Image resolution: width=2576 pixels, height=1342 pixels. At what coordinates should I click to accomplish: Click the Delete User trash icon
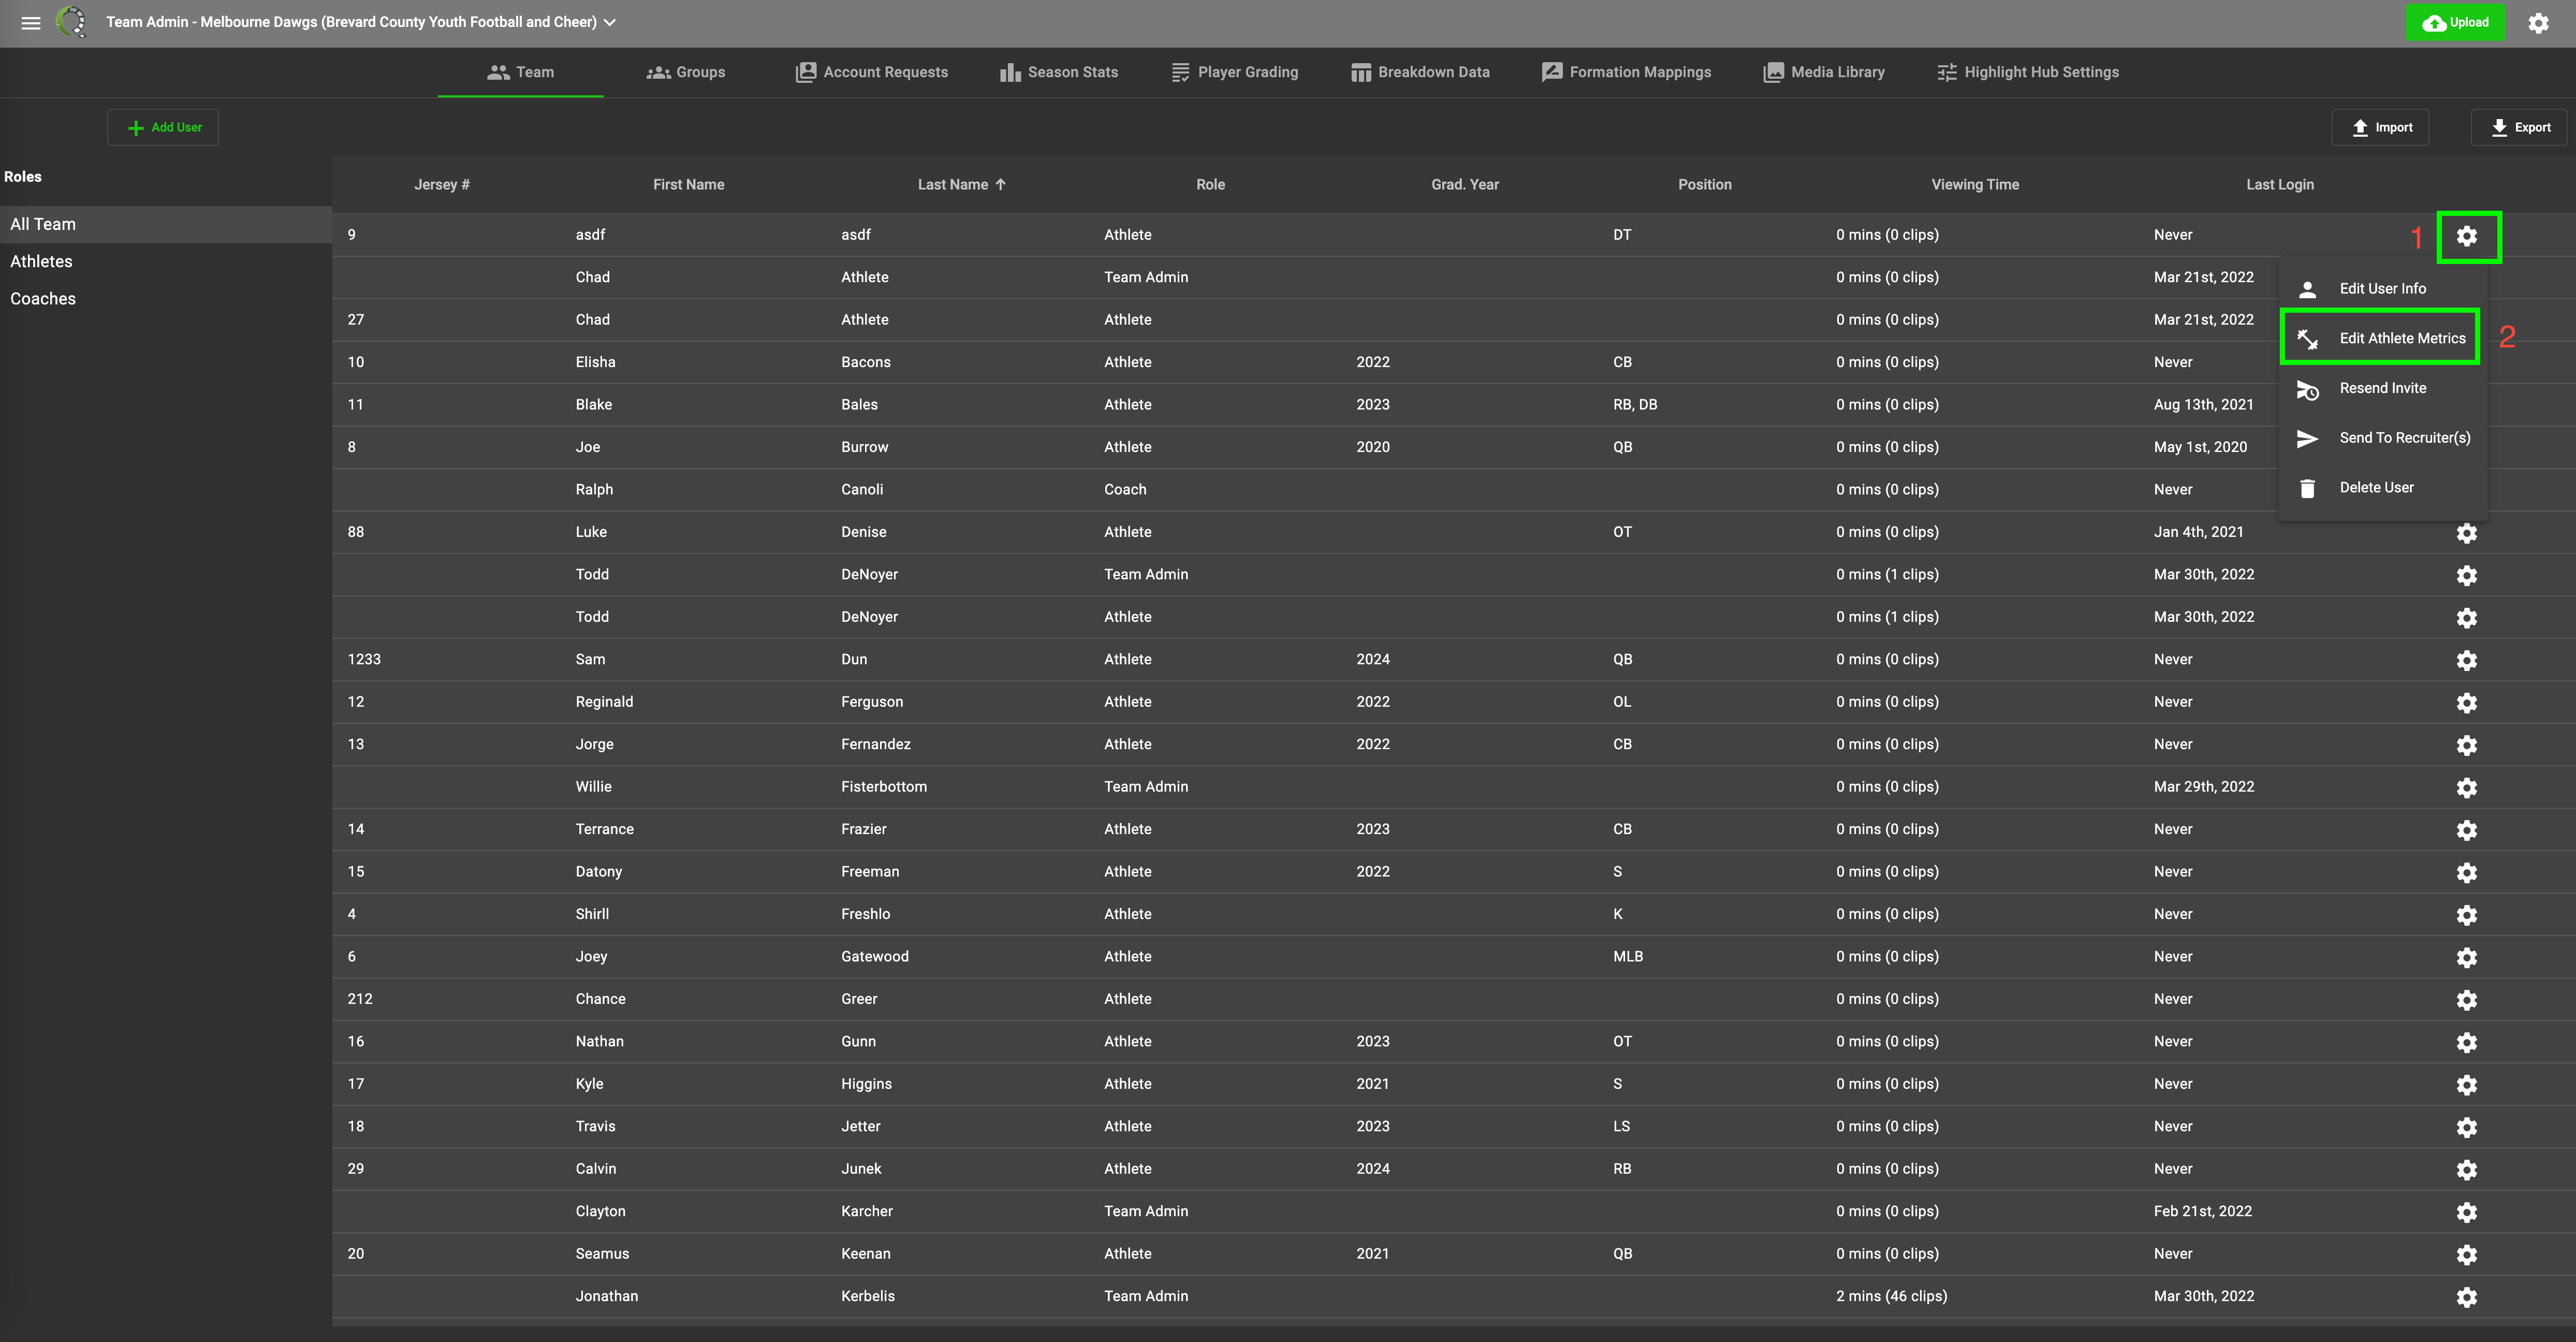pyautogui.click(x=2307, y=488)
